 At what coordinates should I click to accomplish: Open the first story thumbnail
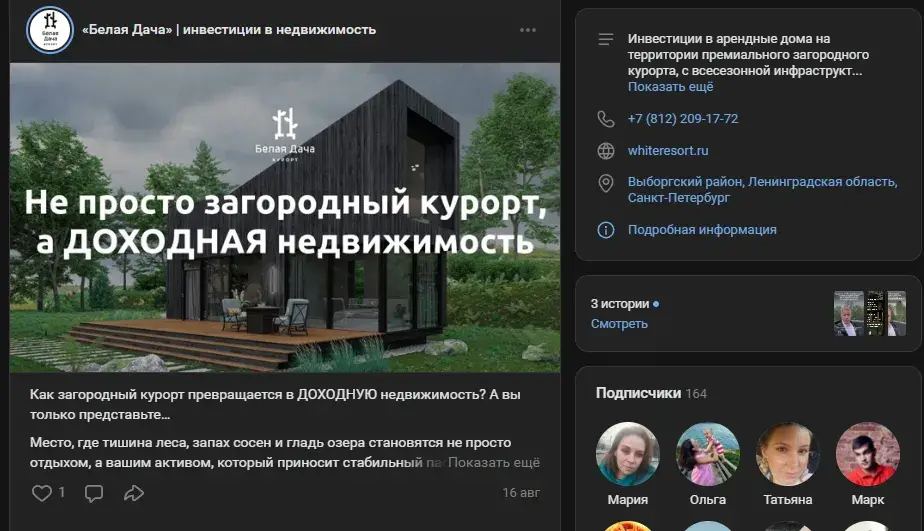point(848,314)
